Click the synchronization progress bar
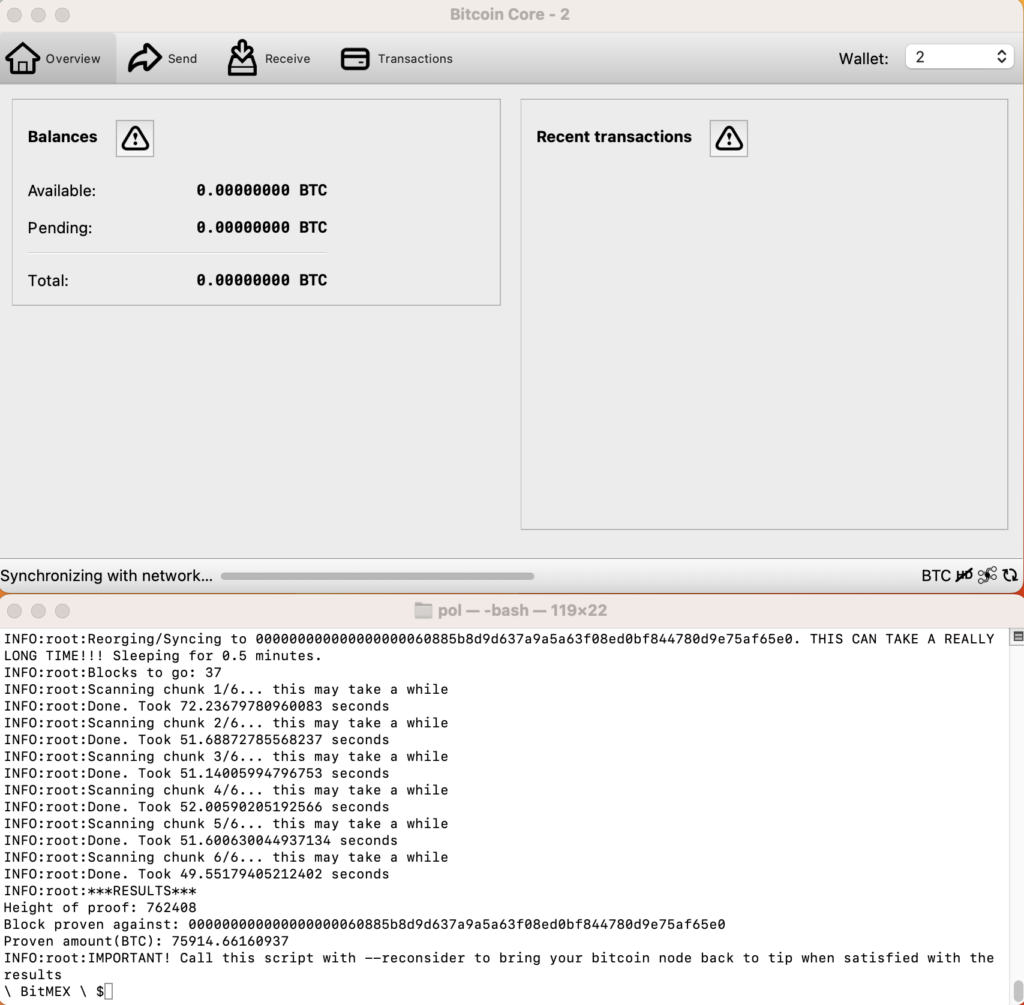The image size is (1024, 1005). tap(377, 576)
